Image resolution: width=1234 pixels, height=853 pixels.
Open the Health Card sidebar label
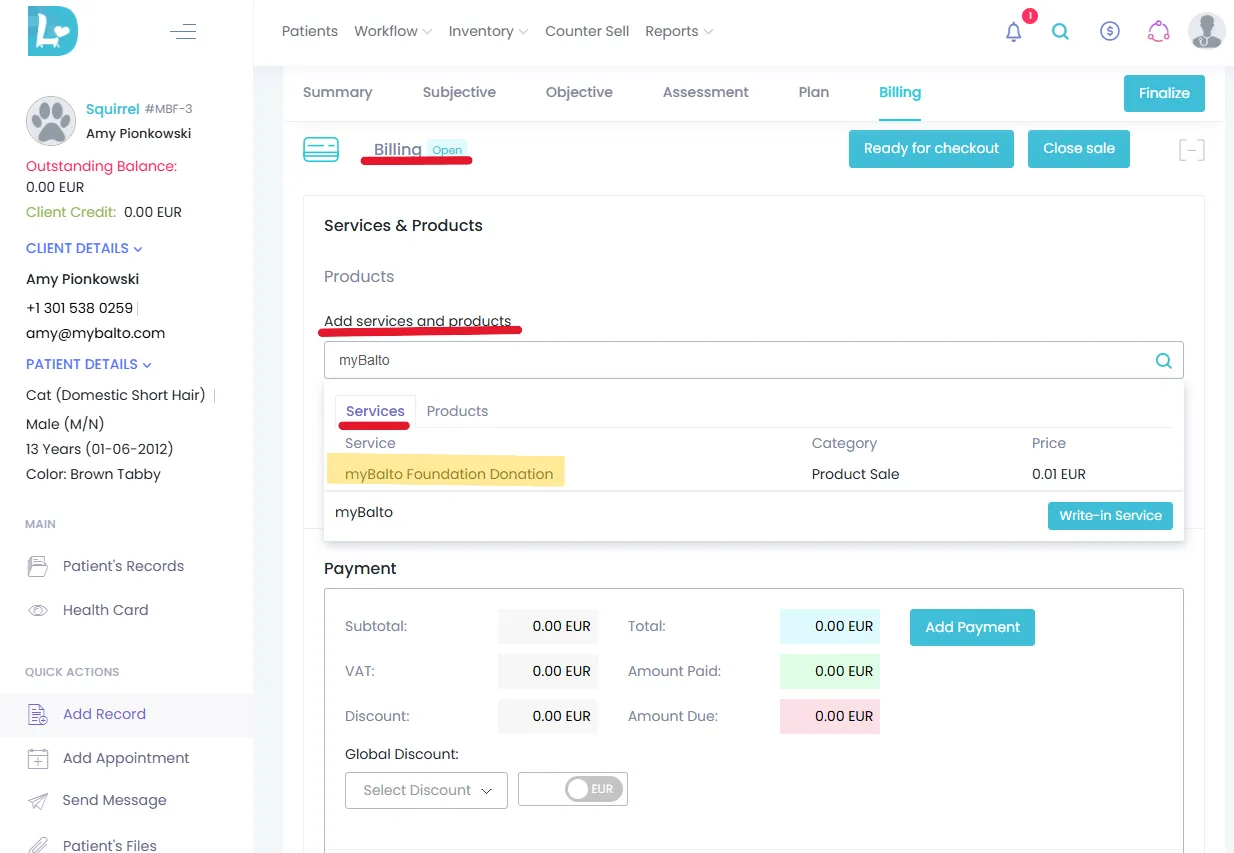pos(105,610)
